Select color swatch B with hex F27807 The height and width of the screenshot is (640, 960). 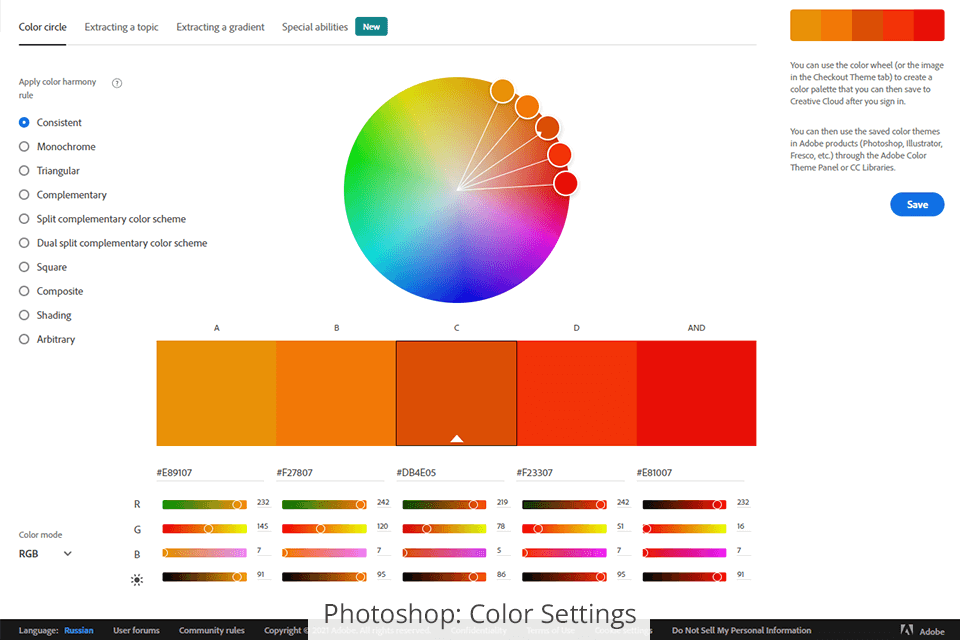pos(336,393)
